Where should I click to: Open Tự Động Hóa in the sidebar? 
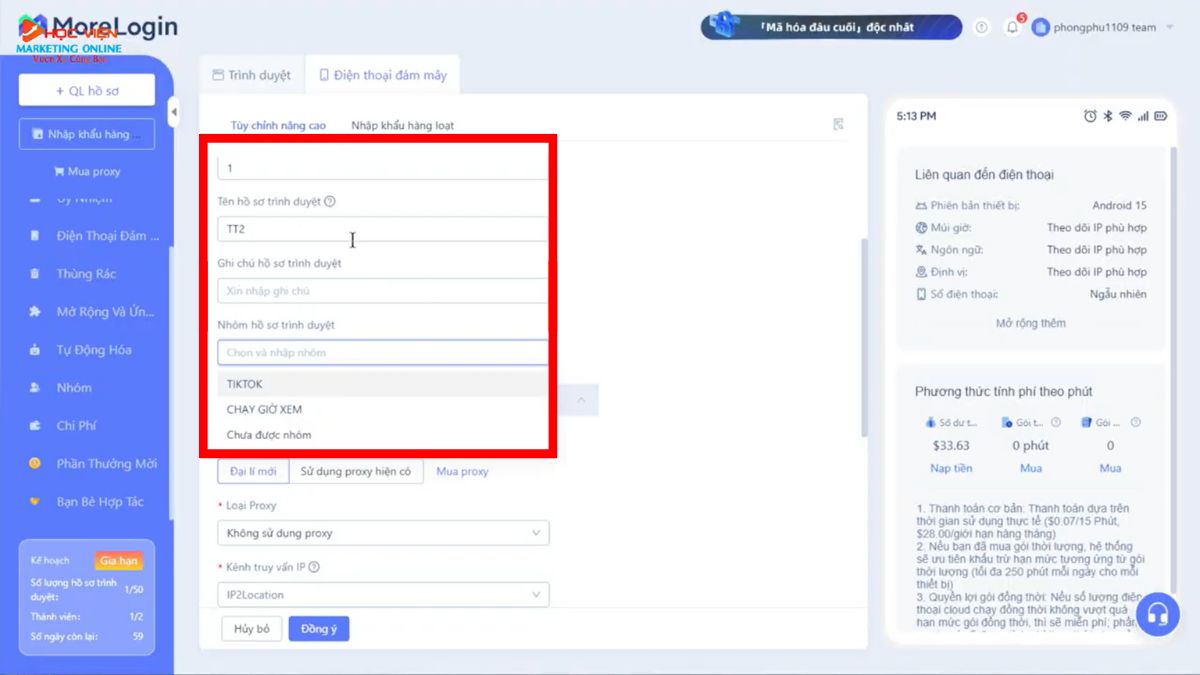pyautogui.click(x=93, y=350)
